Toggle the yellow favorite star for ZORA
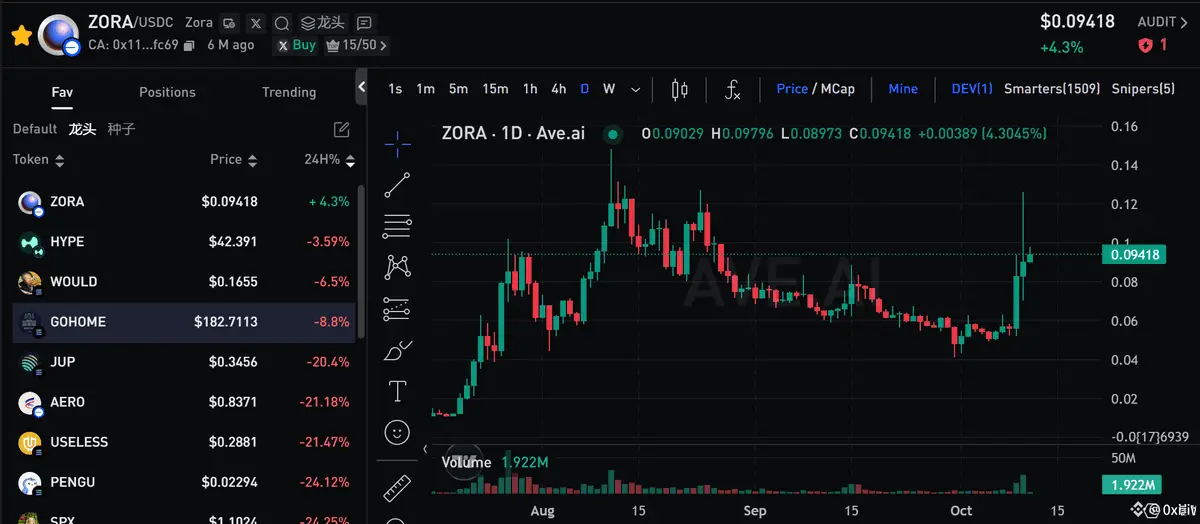This screenshot has width=1200, height=524. [20, 36]
